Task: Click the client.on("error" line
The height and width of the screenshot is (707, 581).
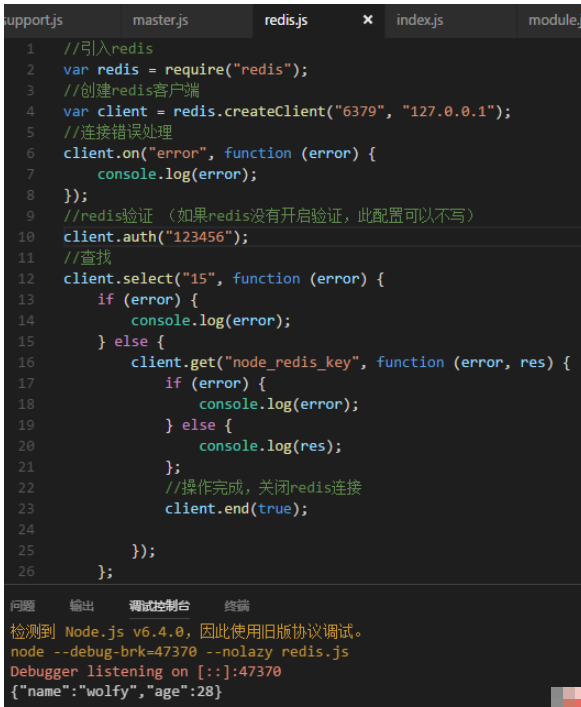Action: pos(220,153)
